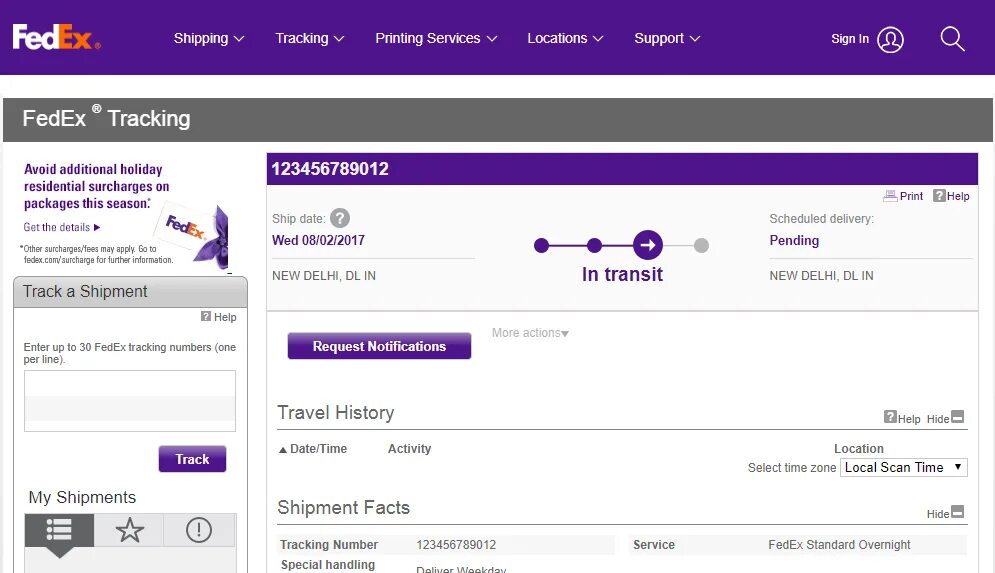This screenshot has height=573, width=995.
Task: Open the Locations menu
Action: [x=565, y=38]
